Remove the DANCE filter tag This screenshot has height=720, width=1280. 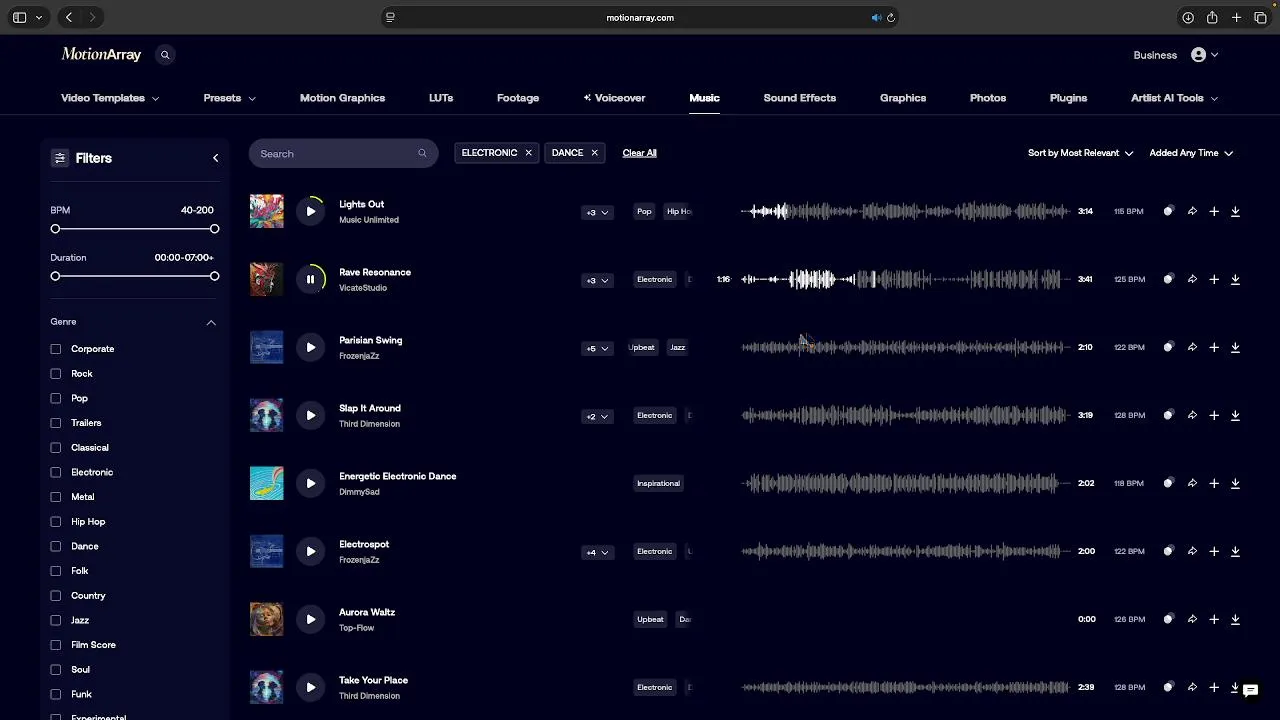click(594, 153)
